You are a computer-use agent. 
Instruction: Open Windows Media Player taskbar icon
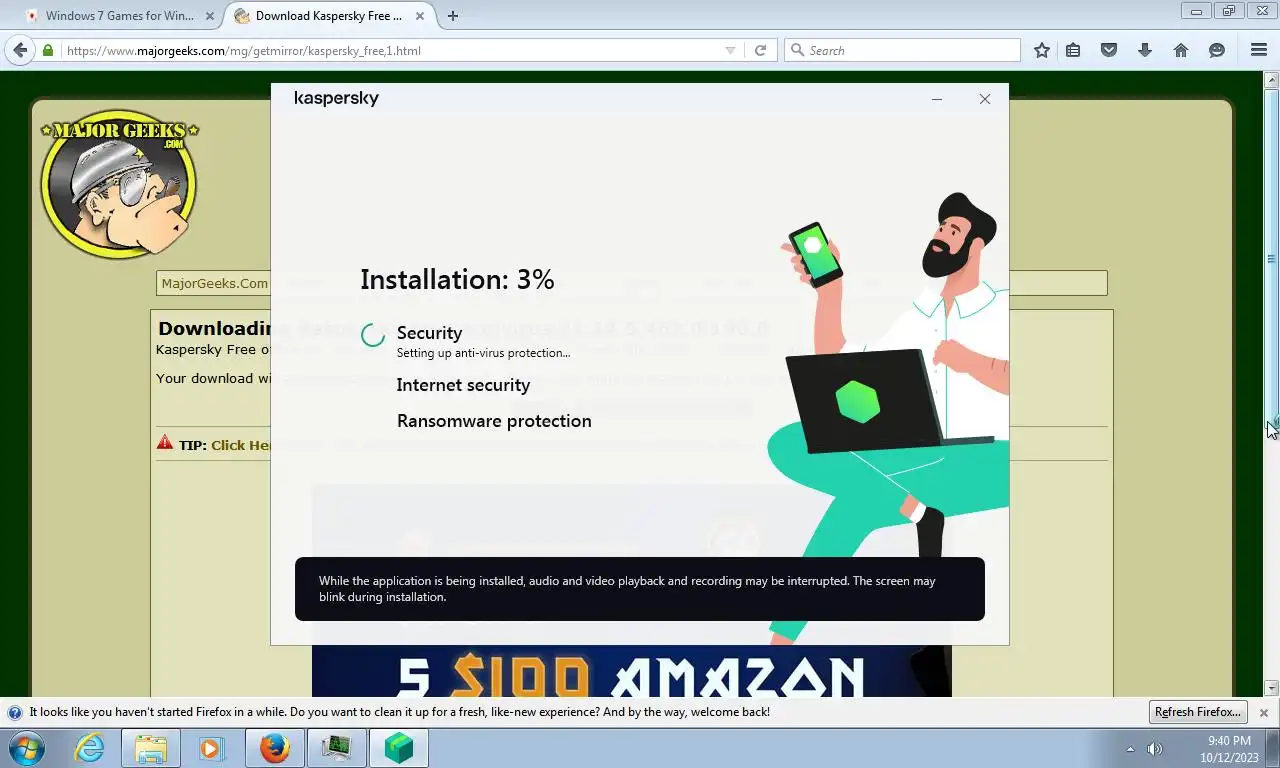pyautogui.click(x=211, y=748)
